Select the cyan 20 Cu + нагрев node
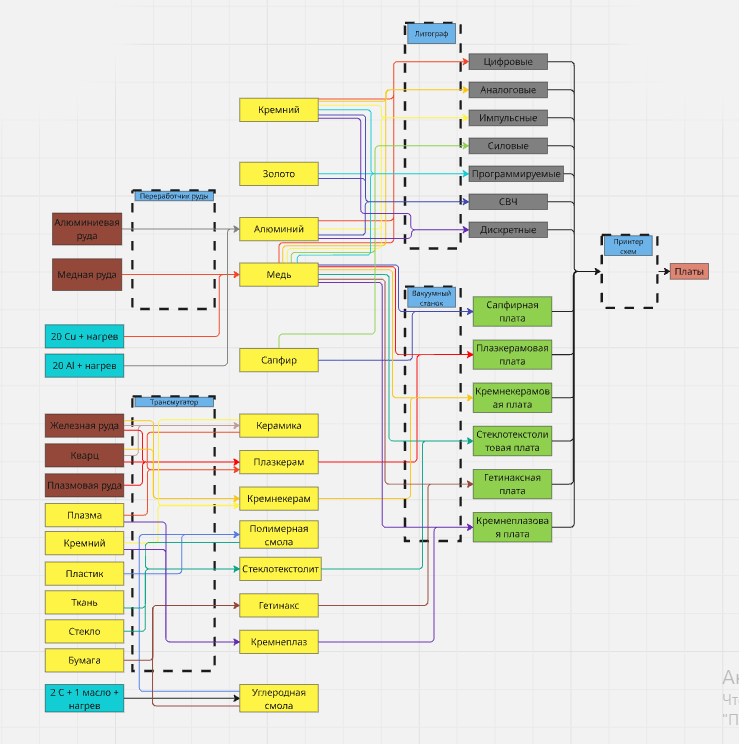Screen dimensions: 739x744 [84, 337]
